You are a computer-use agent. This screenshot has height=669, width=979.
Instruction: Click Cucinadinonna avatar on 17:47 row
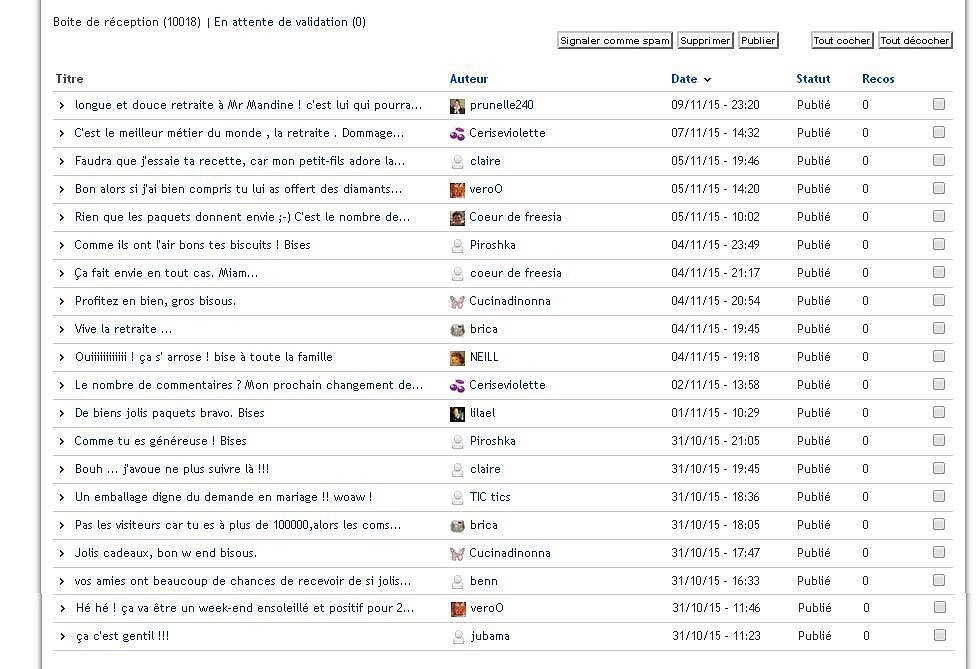[x=457, y=553]
